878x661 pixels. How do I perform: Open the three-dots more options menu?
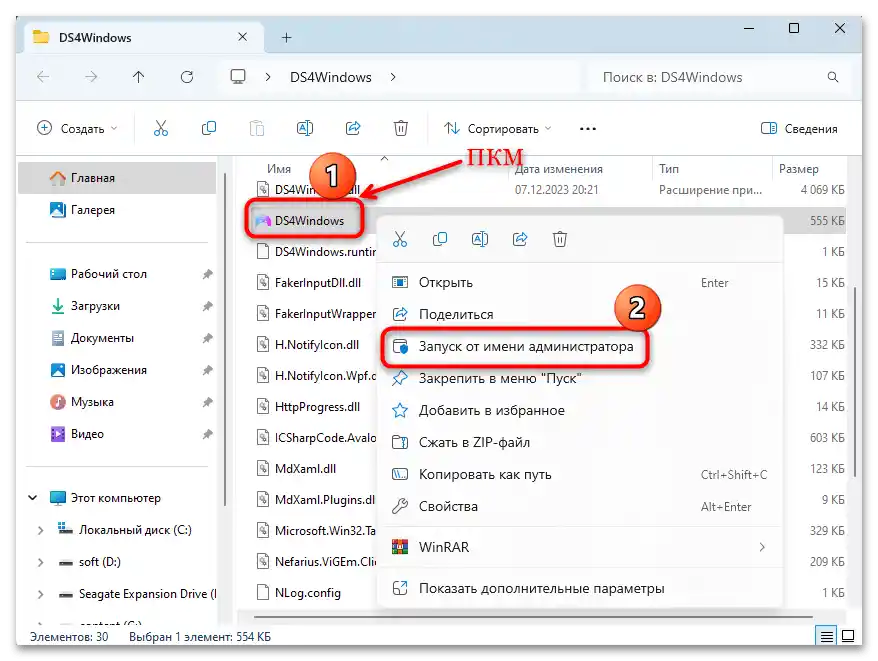tap(587, 129)
